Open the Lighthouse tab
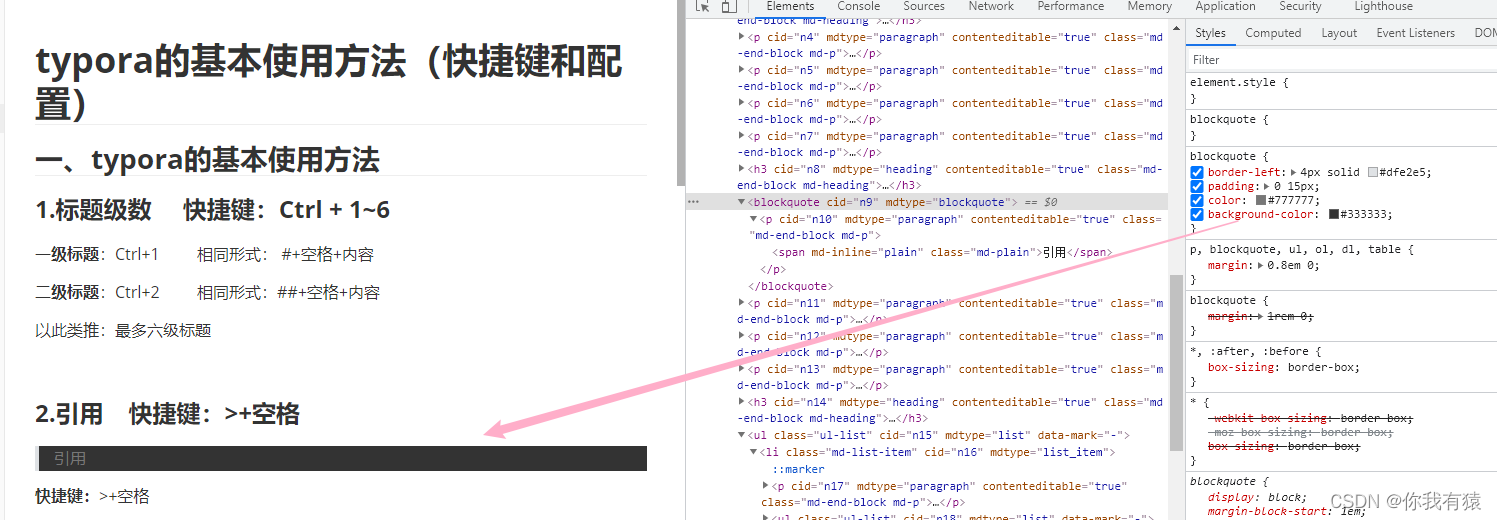Viewport: 1497px width, 520px height. point(1383,6)
